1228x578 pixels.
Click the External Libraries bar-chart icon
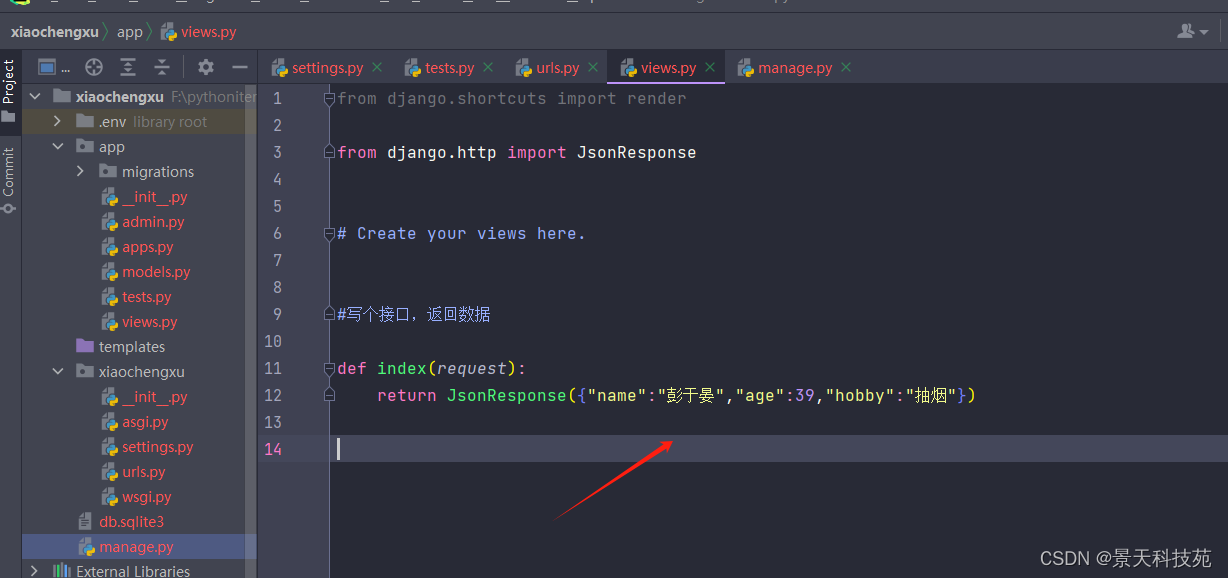62,571
